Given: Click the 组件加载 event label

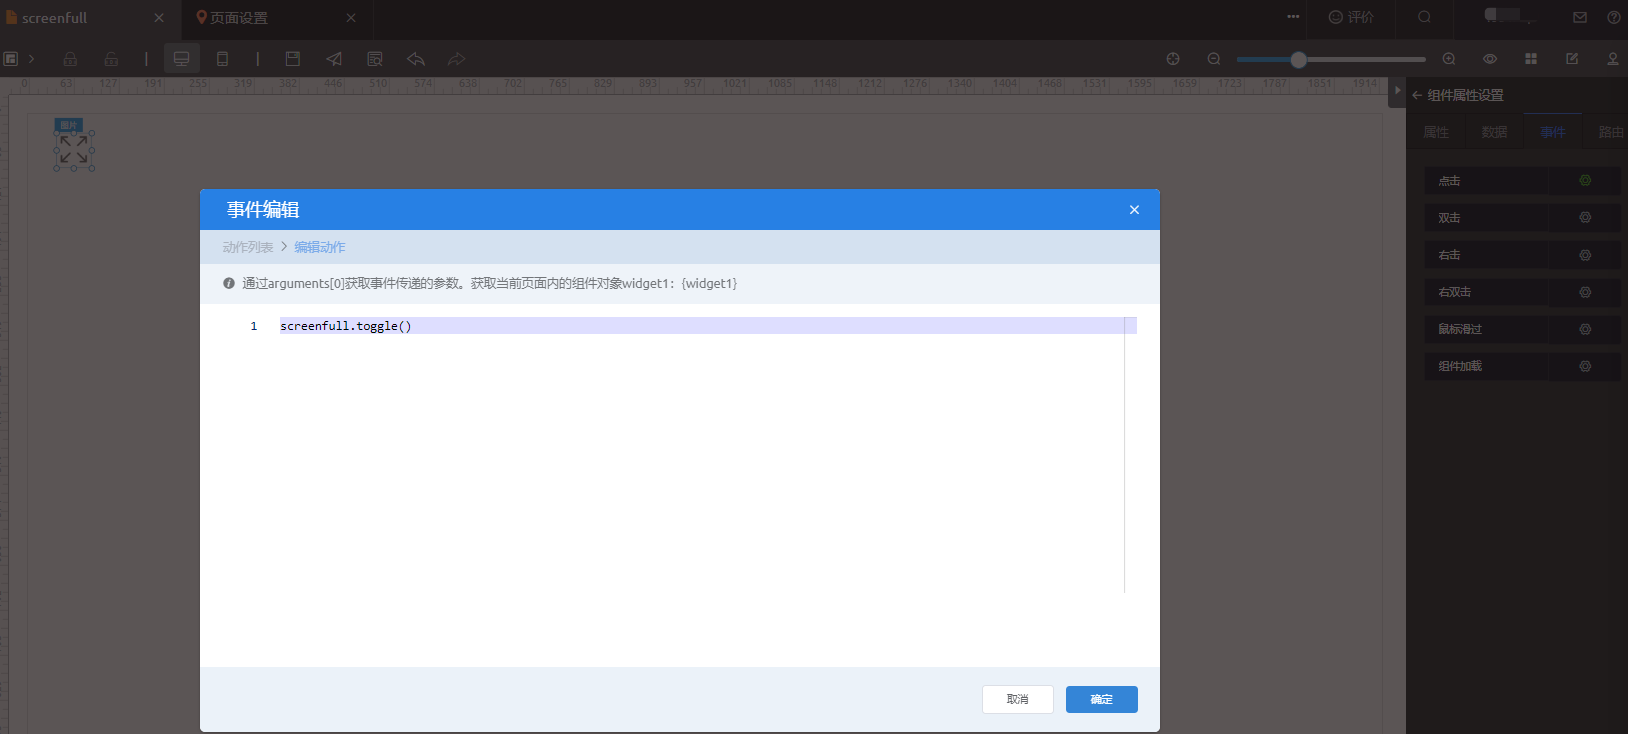Looking at the screenshot, I should click(1460, 366).
